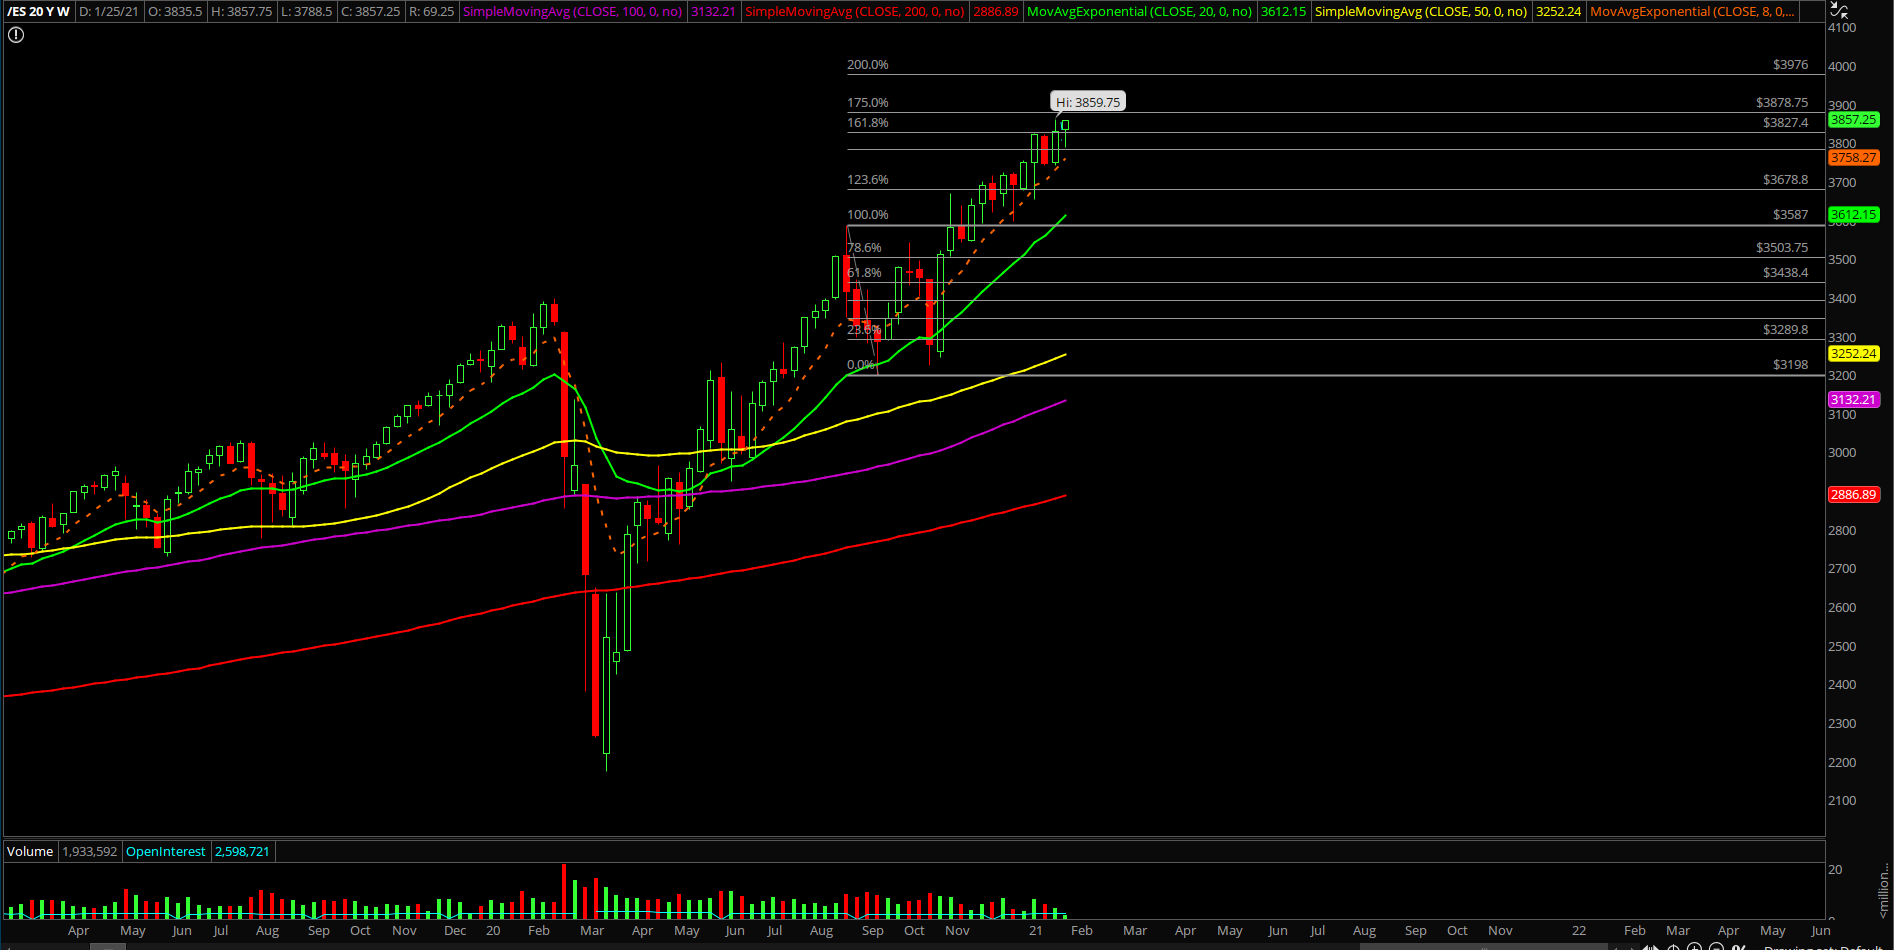Click the Hi: 3859.75 price bubble
This screenshot has height=950, width=1894.
[1088, 102]
